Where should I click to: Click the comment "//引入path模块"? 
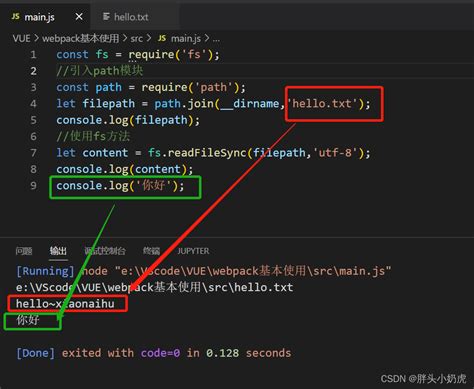(x=100, y=71)
